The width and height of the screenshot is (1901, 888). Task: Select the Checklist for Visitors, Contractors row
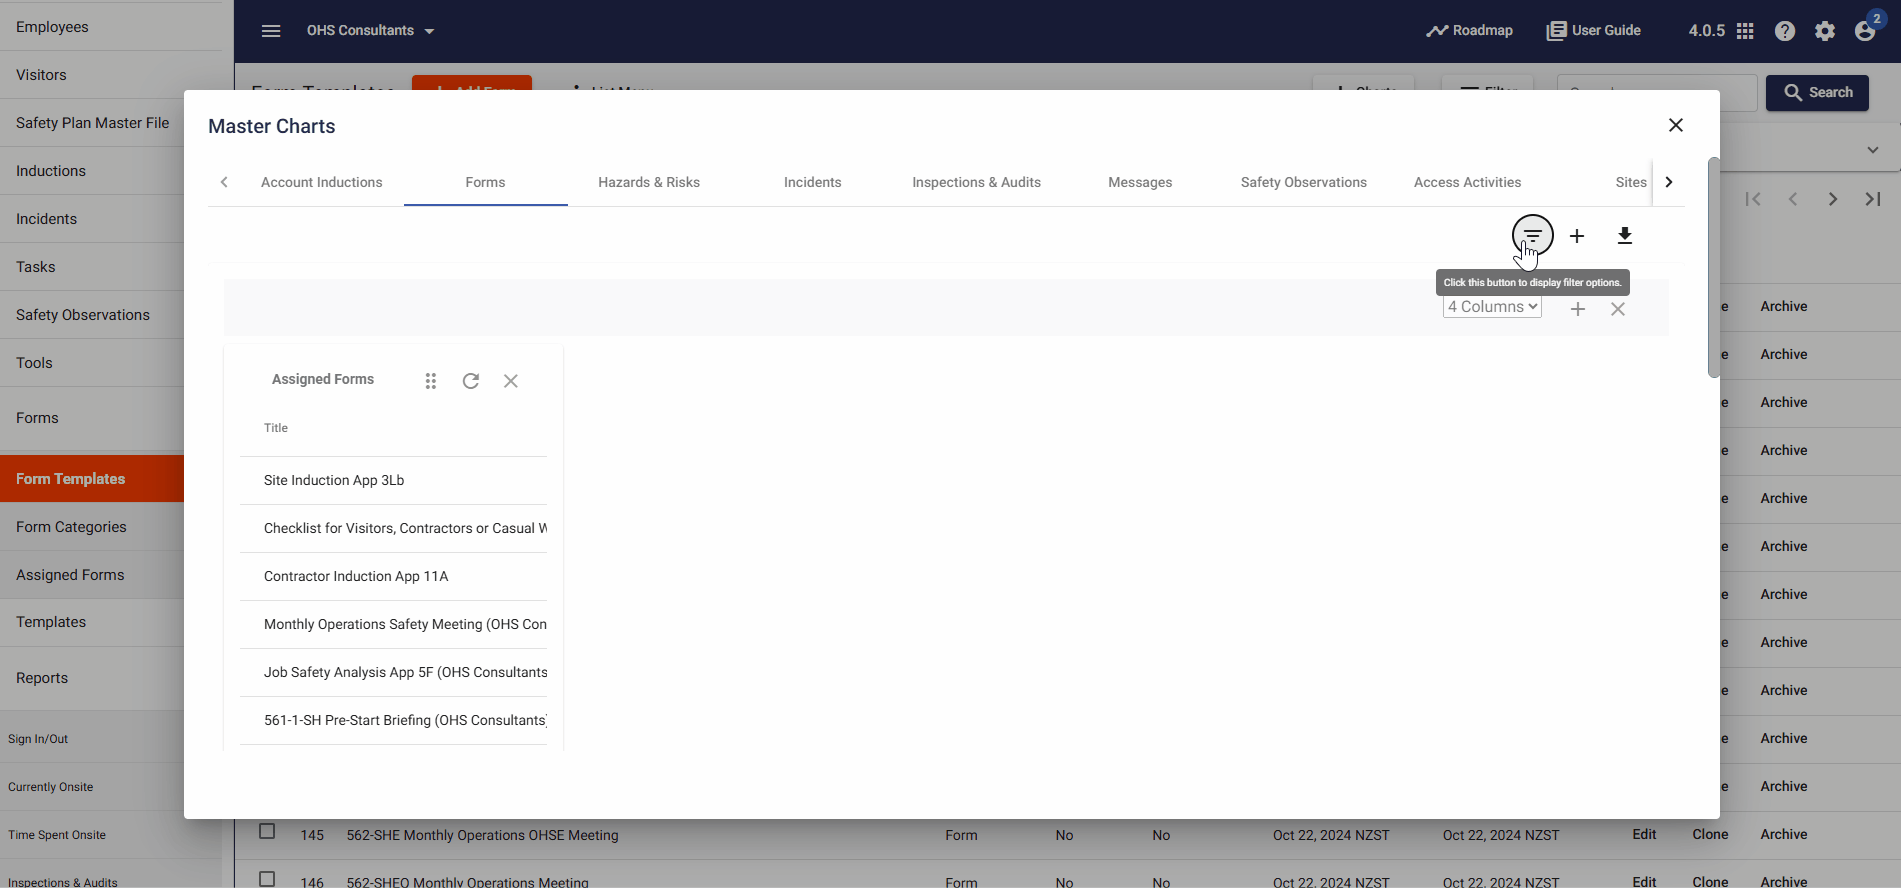(x=393, y=528)
